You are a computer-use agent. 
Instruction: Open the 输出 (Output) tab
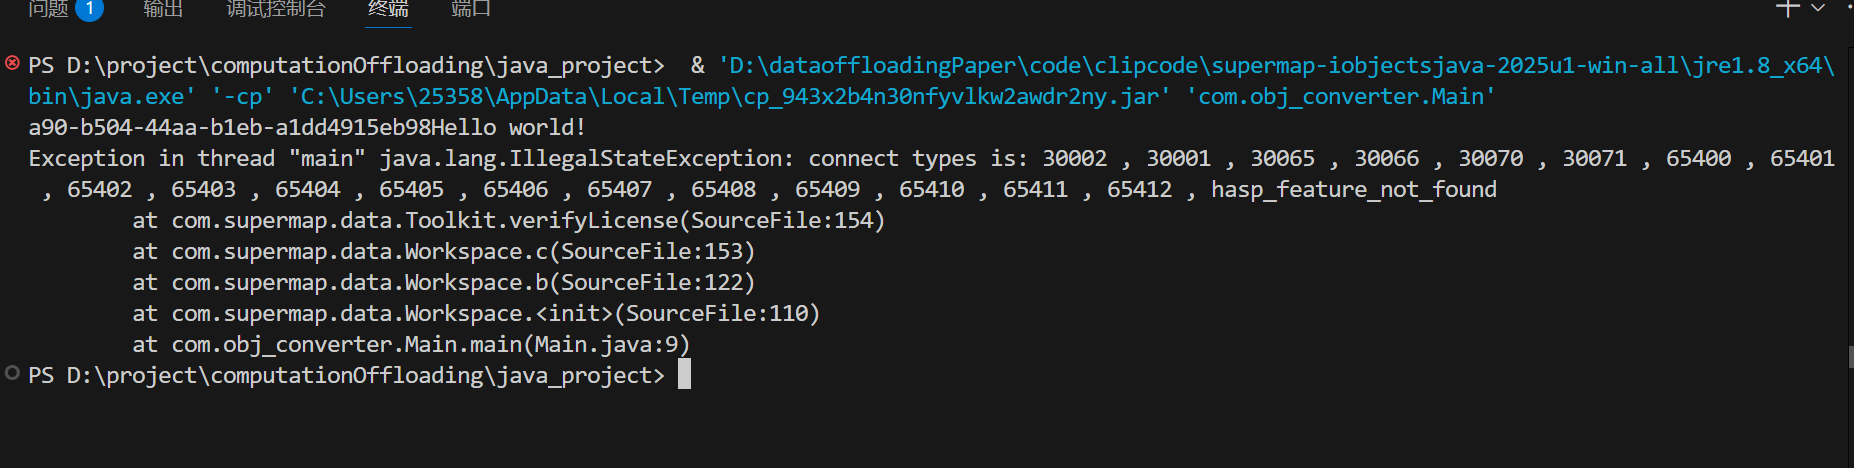[163, 8]
